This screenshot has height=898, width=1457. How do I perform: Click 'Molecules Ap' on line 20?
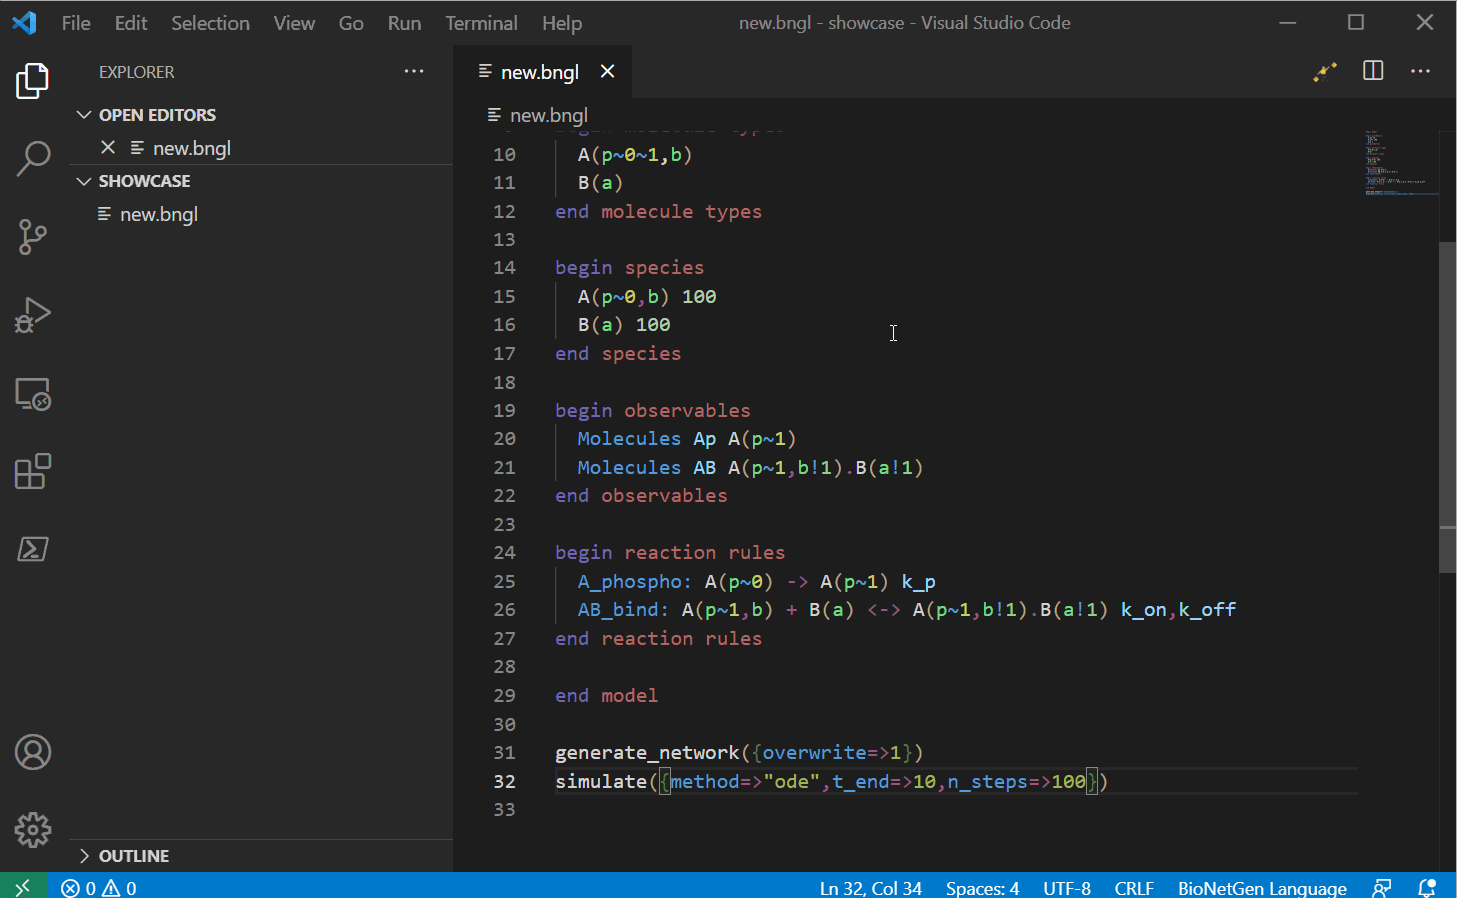647,438
